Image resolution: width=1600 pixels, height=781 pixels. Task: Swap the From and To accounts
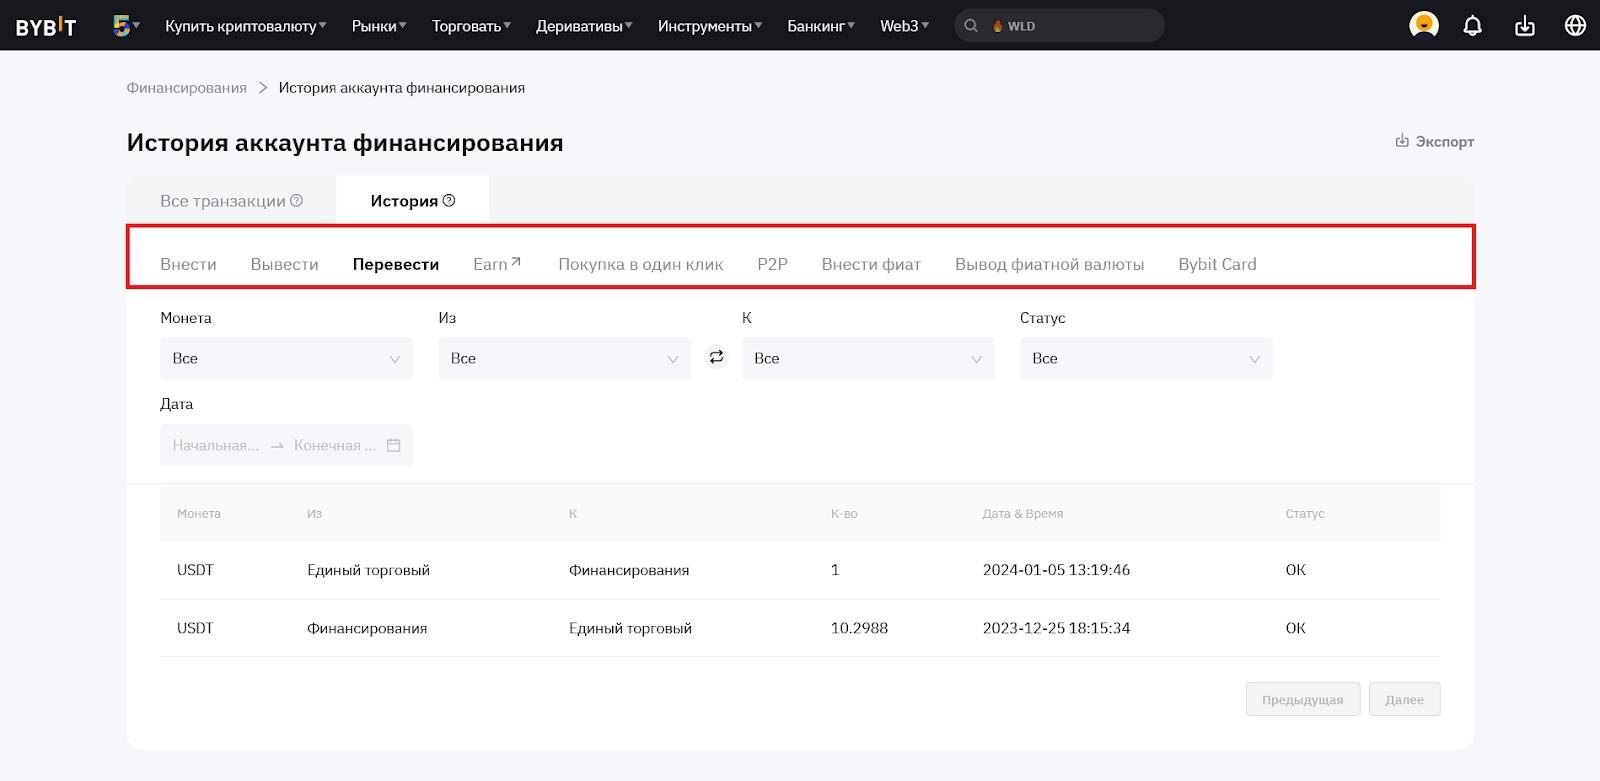716,357
